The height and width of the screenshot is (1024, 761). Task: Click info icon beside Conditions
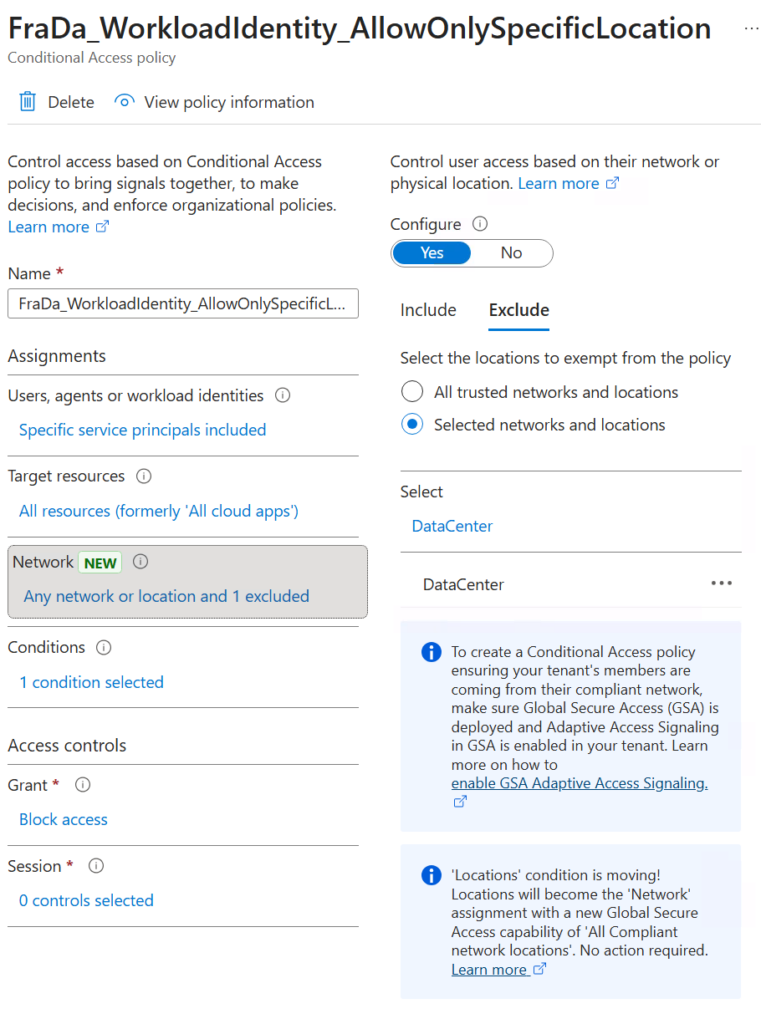pyautogui.click(x=104, y=647)
